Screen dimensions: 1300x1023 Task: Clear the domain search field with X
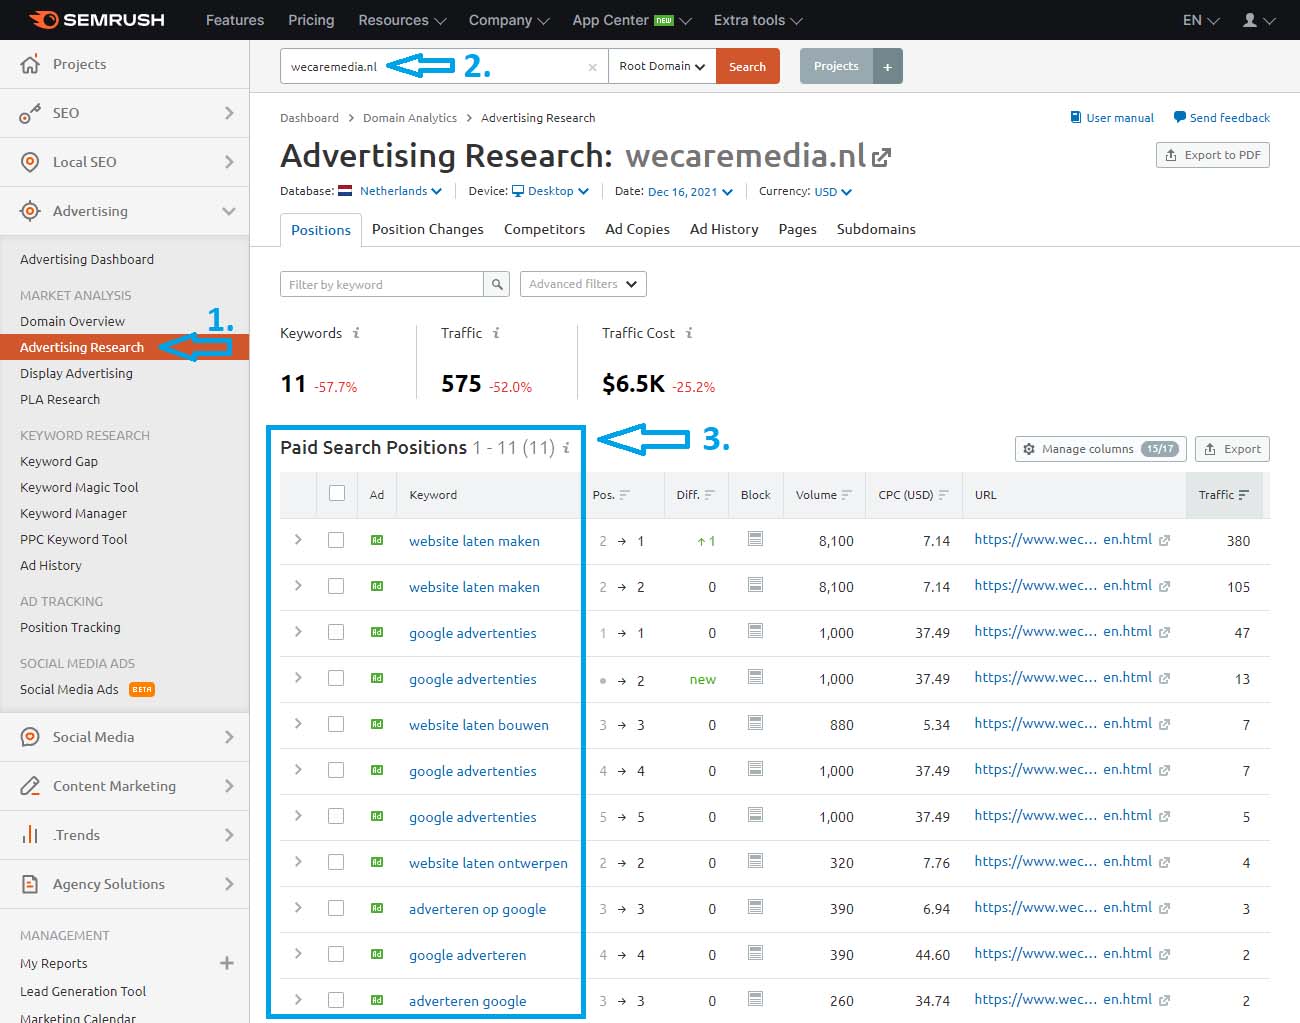(592, 67)
